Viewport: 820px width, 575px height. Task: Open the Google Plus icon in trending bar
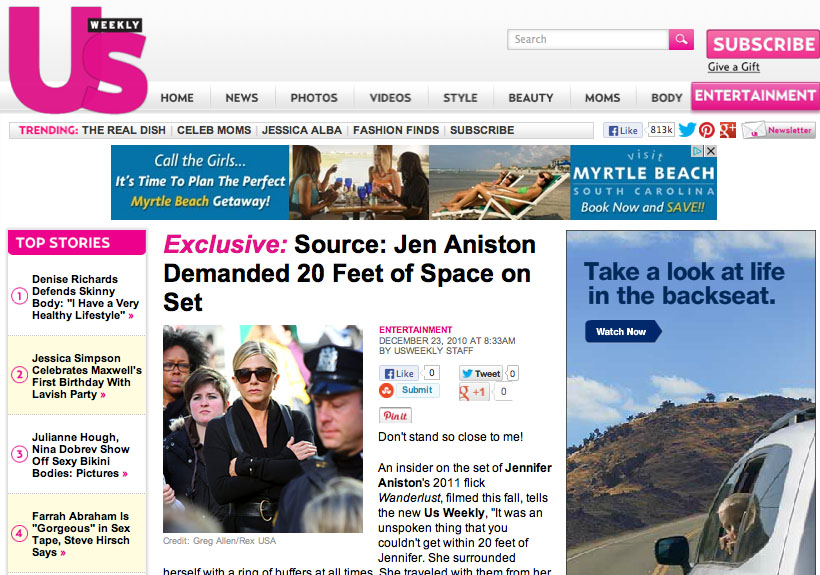tap(727, 130)
